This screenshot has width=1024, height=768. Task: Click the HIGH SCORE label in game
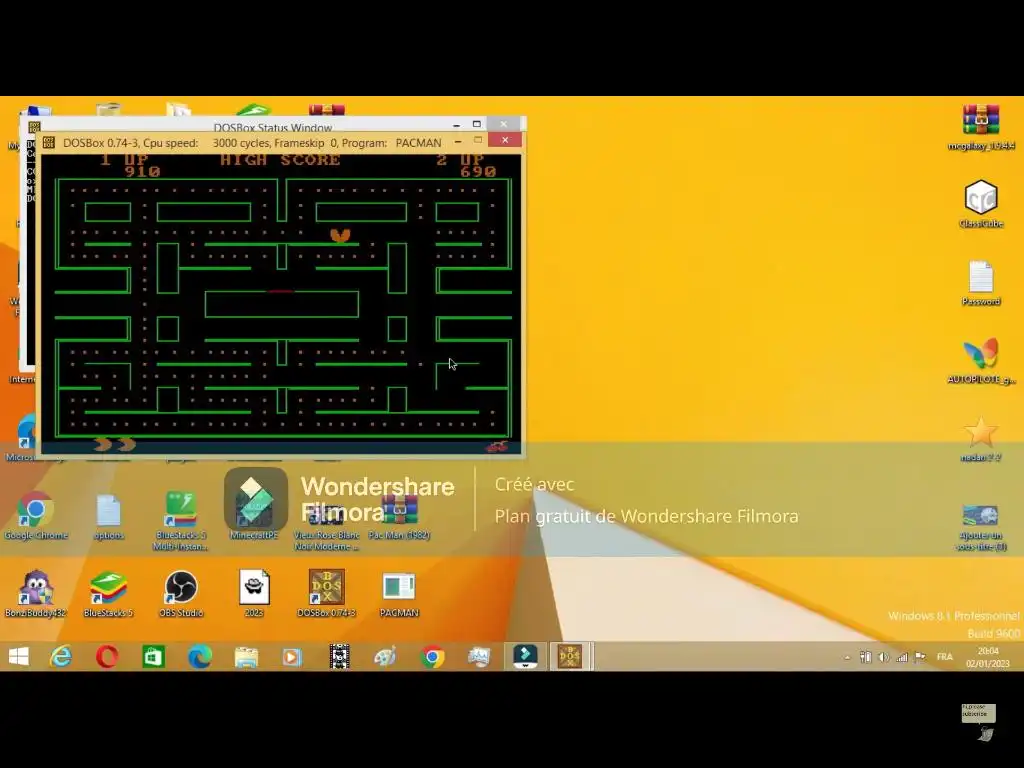point(280,160)
